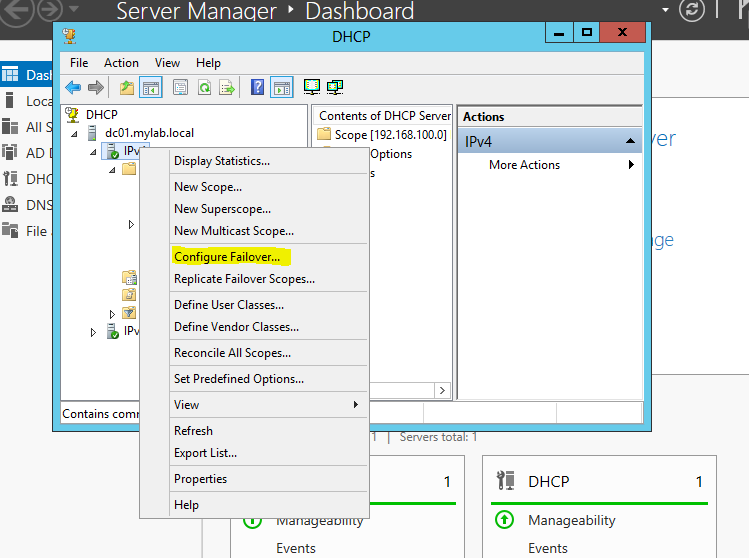Click the green Refresh toolbar icon

point(204,87)
